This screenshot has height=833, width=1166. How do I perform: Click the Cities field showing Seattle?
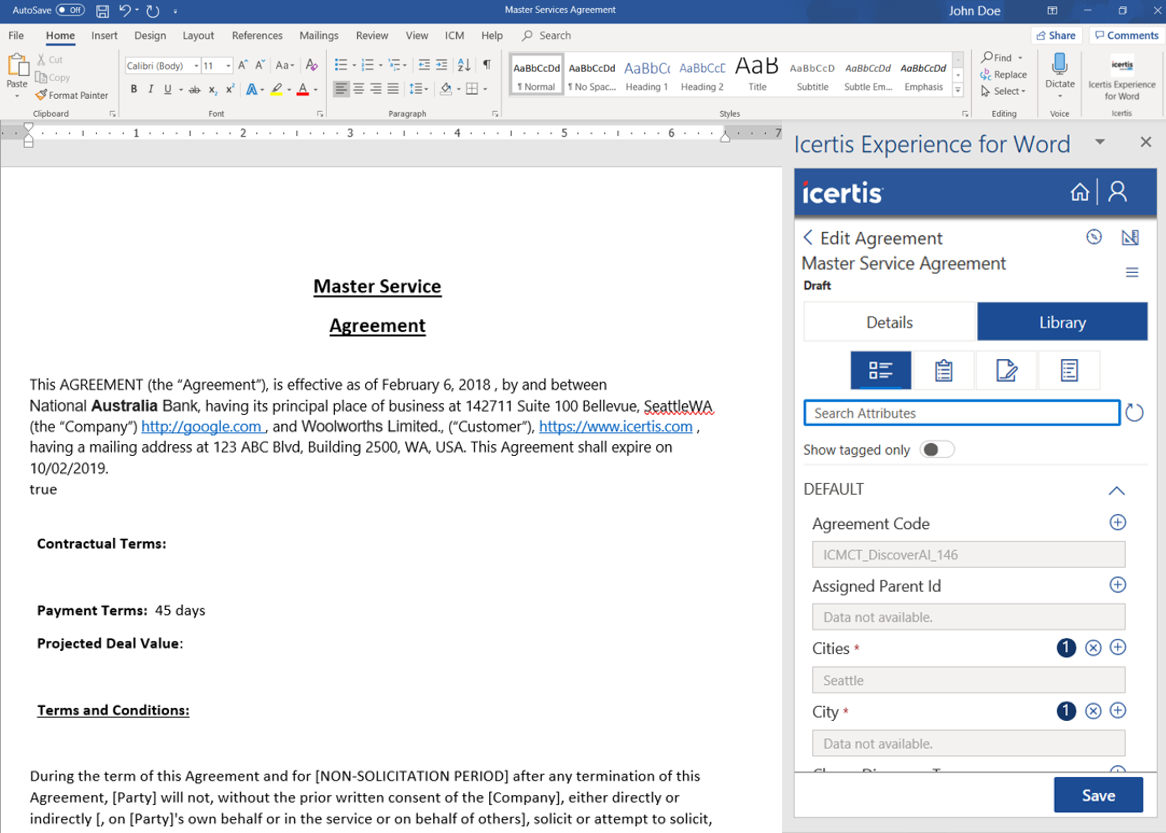tap(968, 680)
